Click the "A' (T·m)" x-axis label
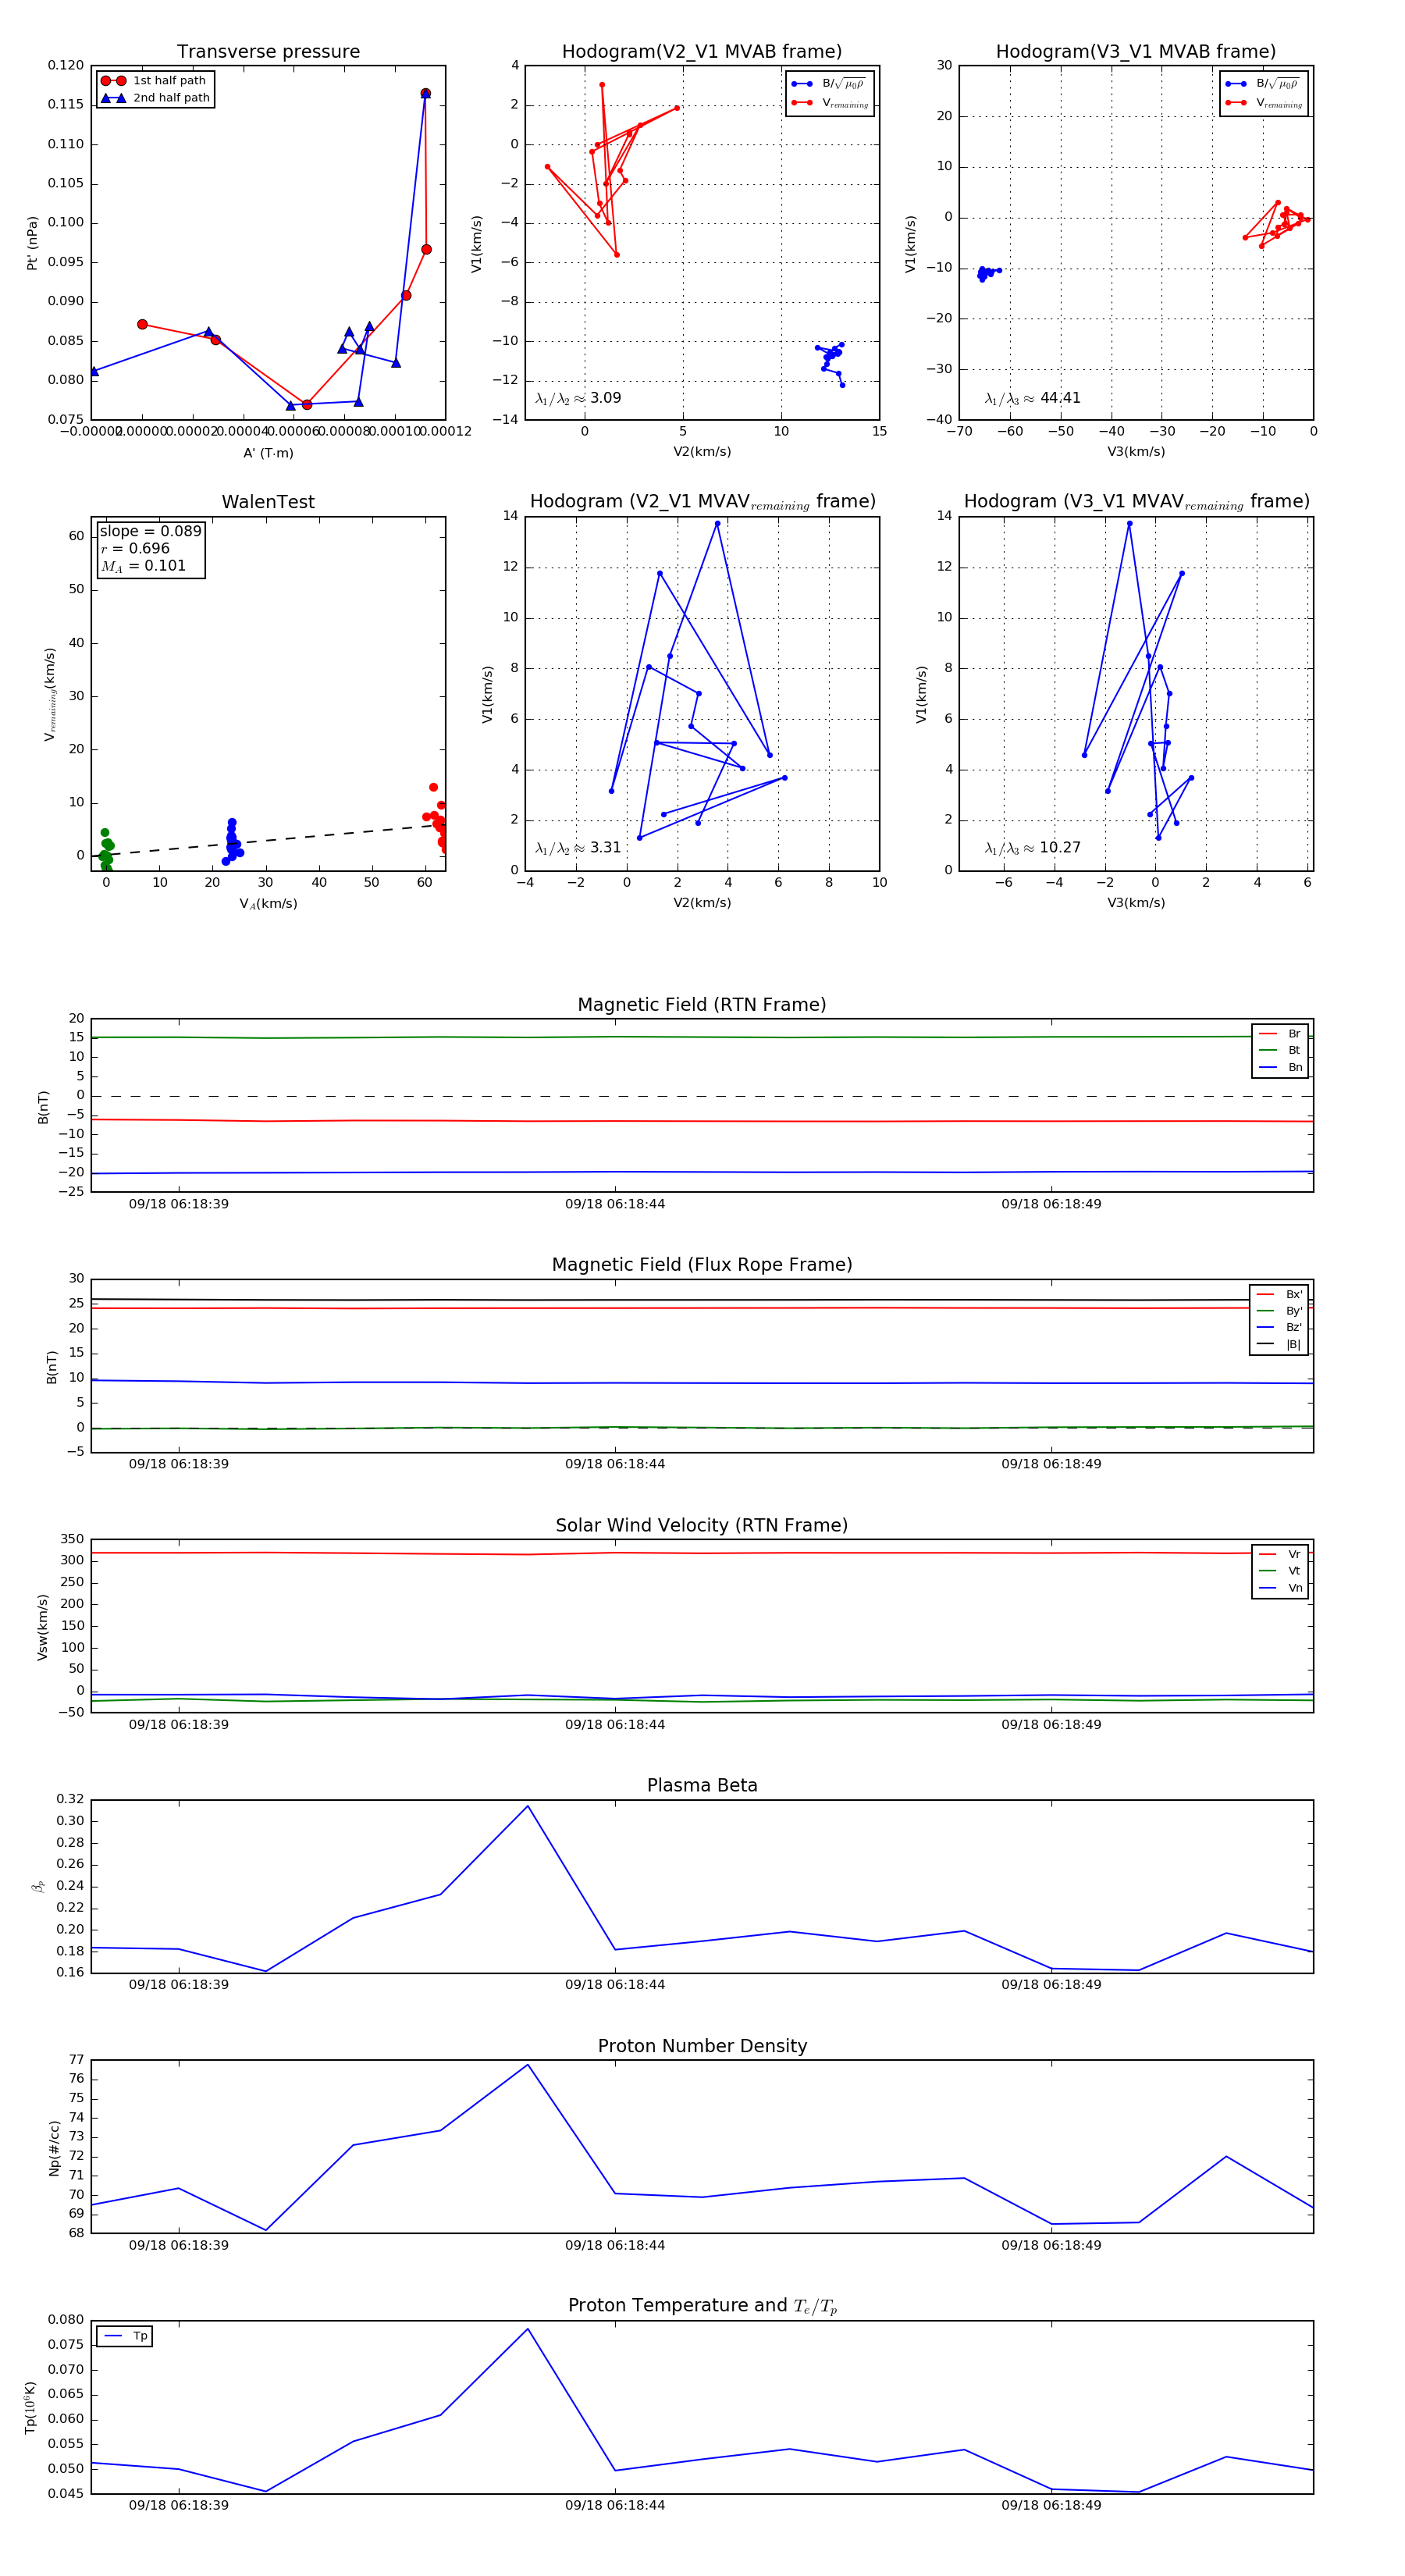Screen dimensions: 1405x2576 [268, 453]
